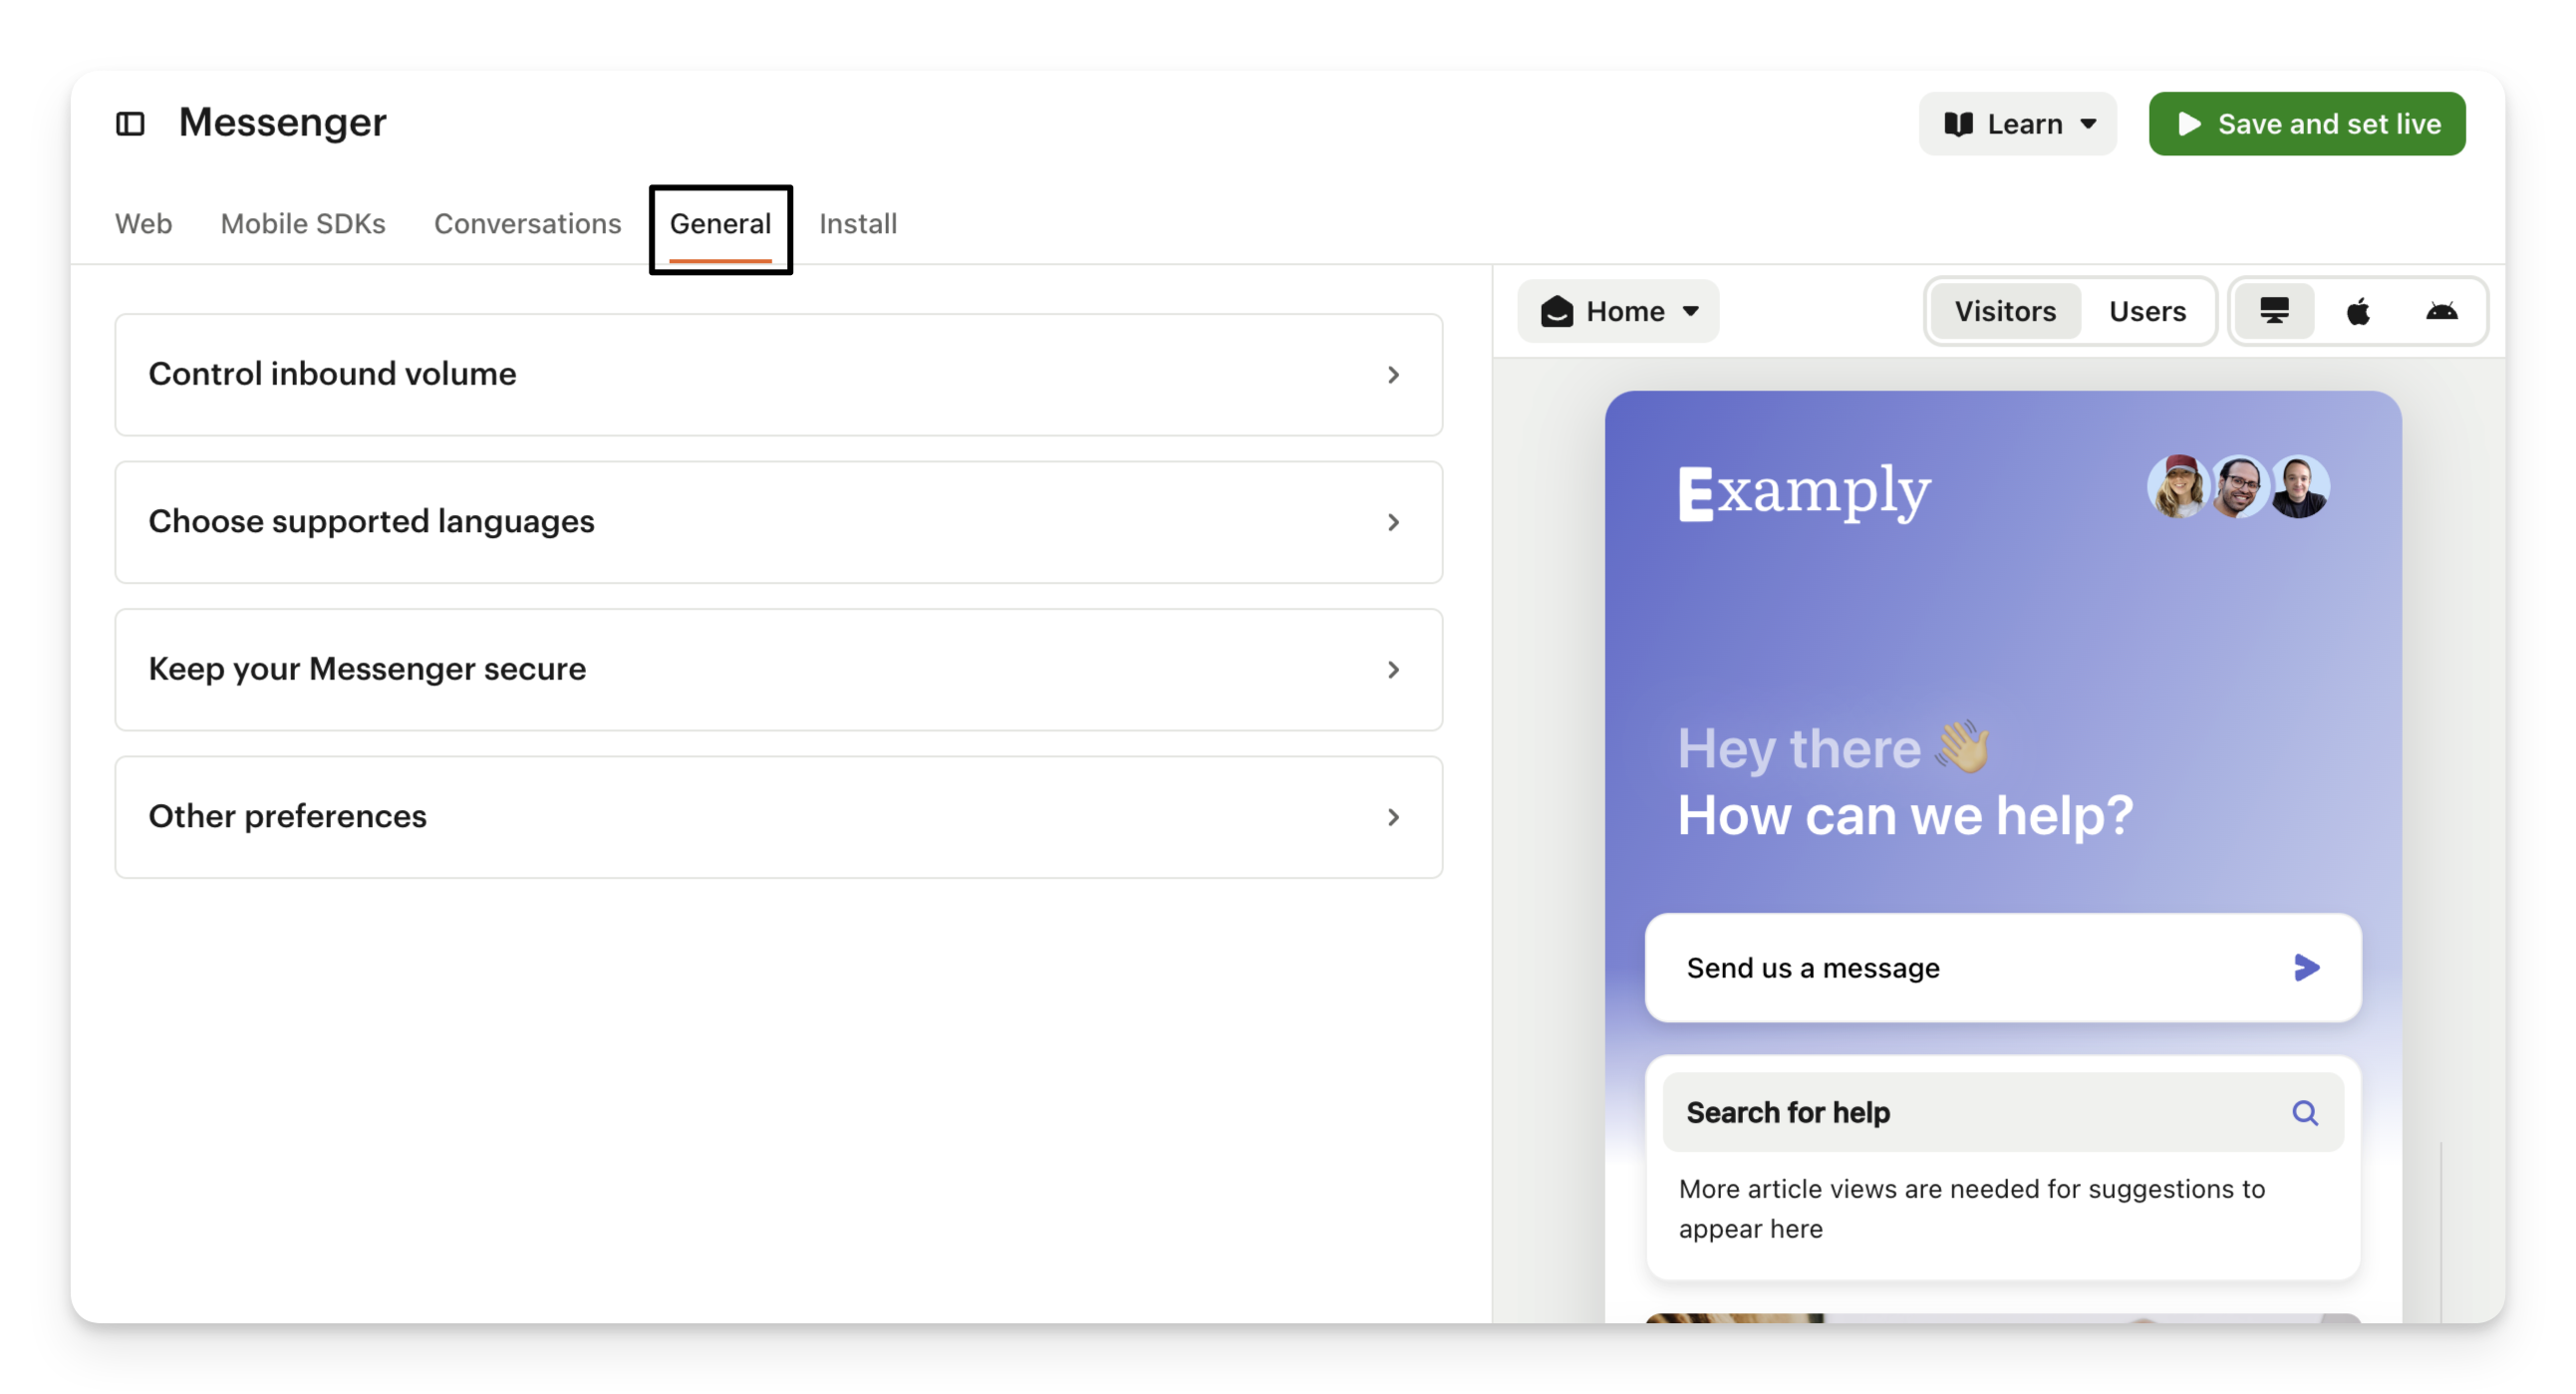Toggle preview to Visitors
Viewport: 2576px width, 1394px height.
click(x=2005, y=311)
